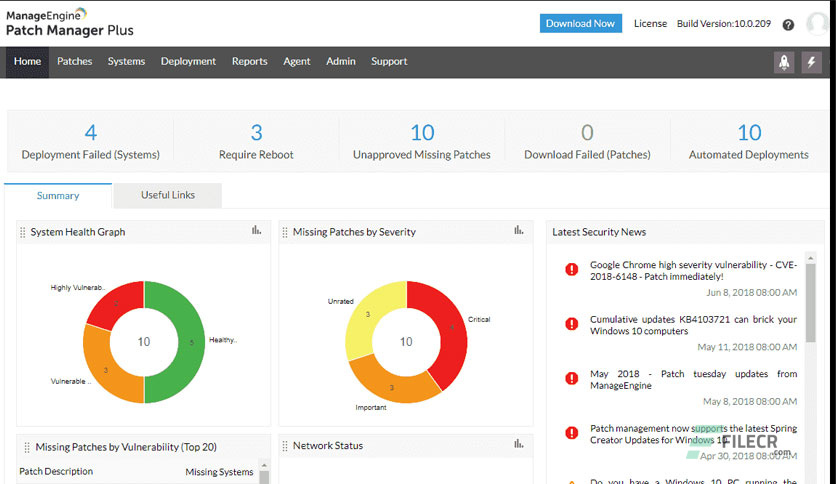This screenshot has height=484, width=836.
Task: Click yellow Unrated segment in severity chart
Action: [368, 314]
